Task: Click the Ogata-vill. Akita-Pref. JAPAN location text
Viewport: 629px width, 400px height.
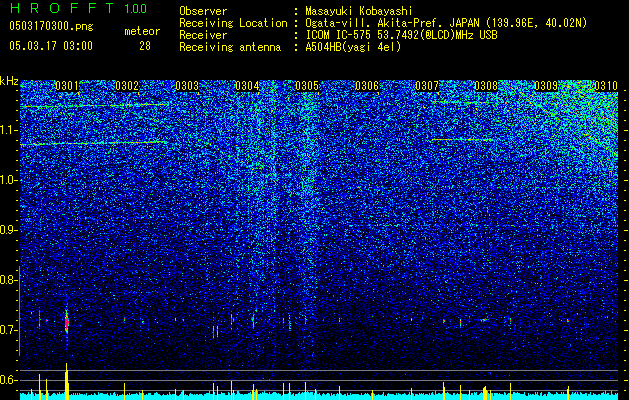Action: click(446, 23)
